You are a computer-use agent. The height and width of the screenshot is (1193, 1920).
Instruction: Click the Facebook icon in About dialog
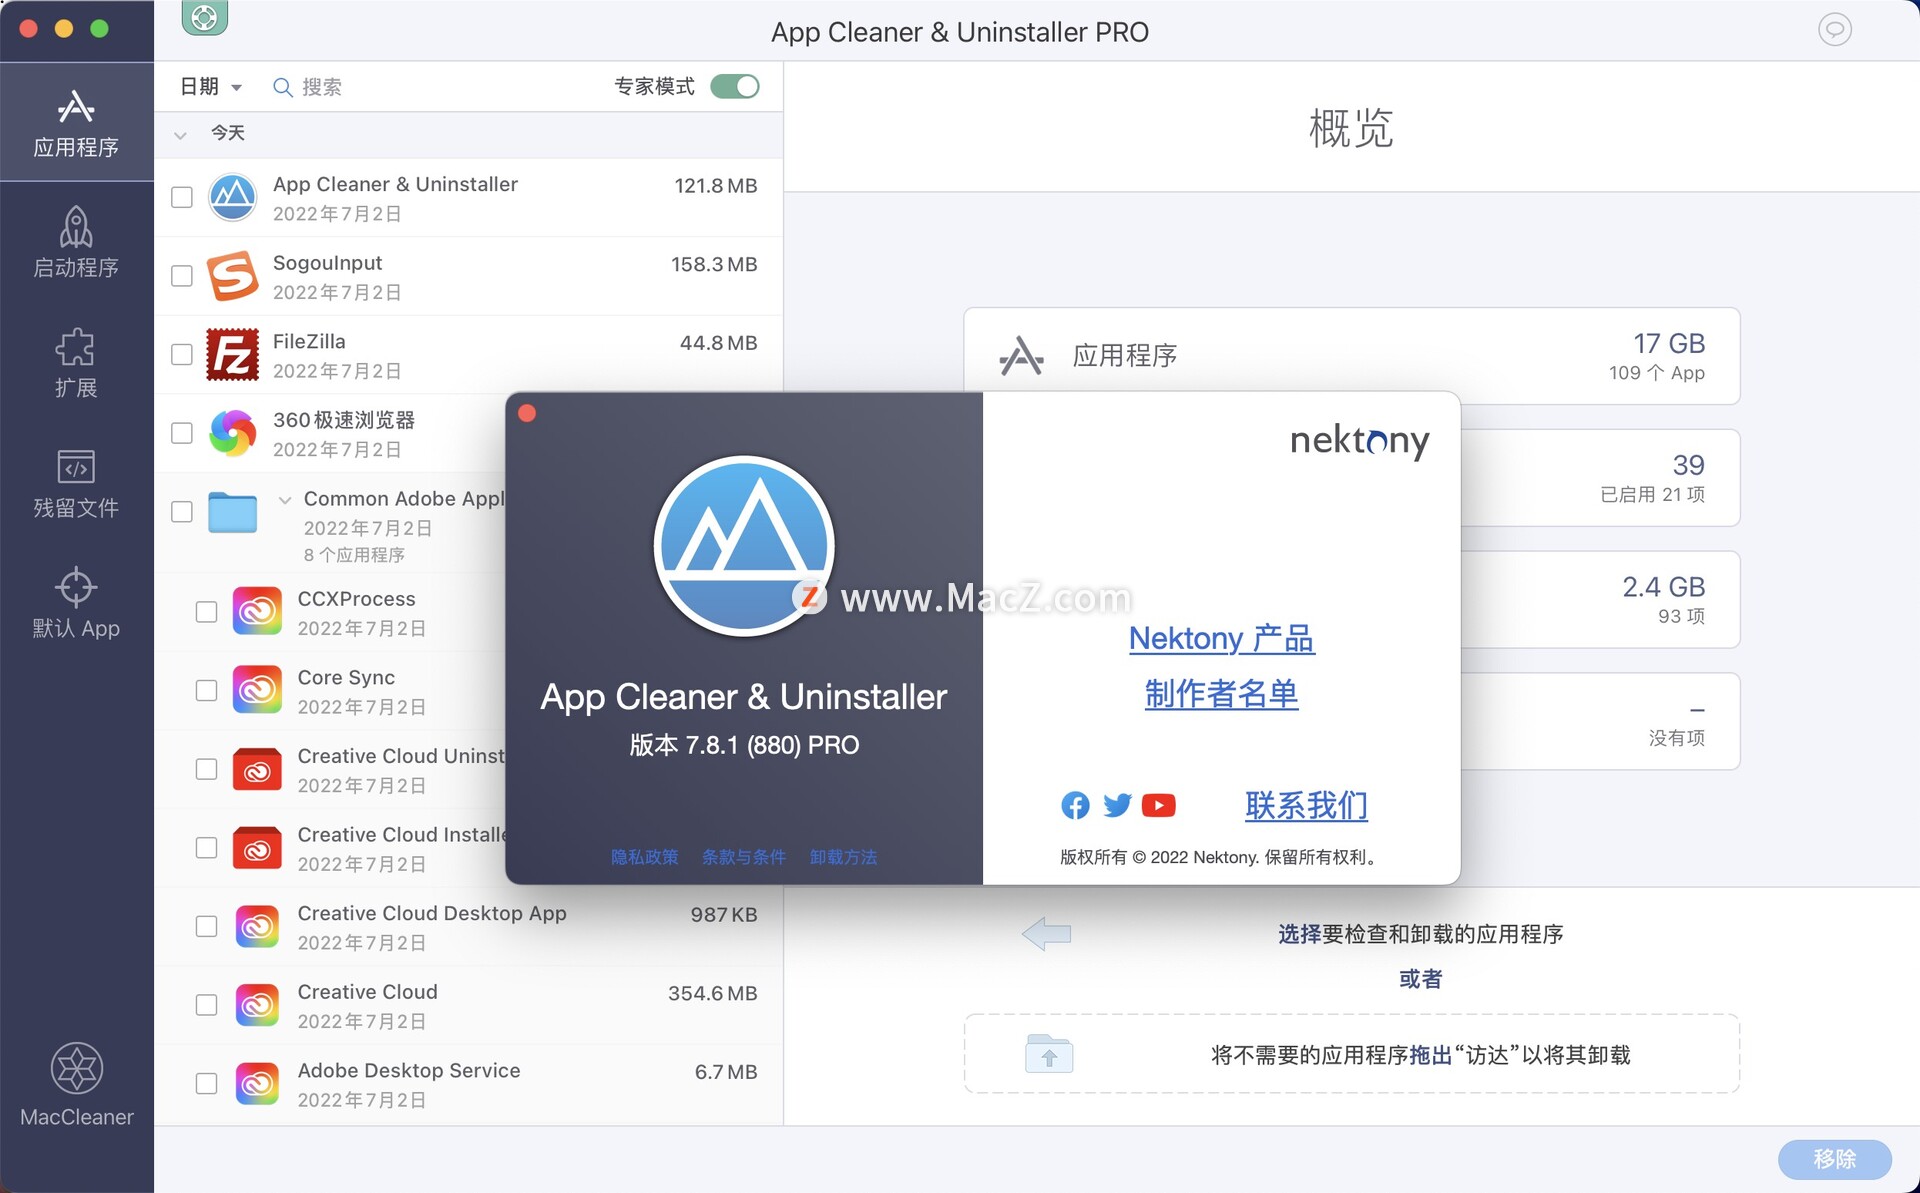(x=1075, y=805)
